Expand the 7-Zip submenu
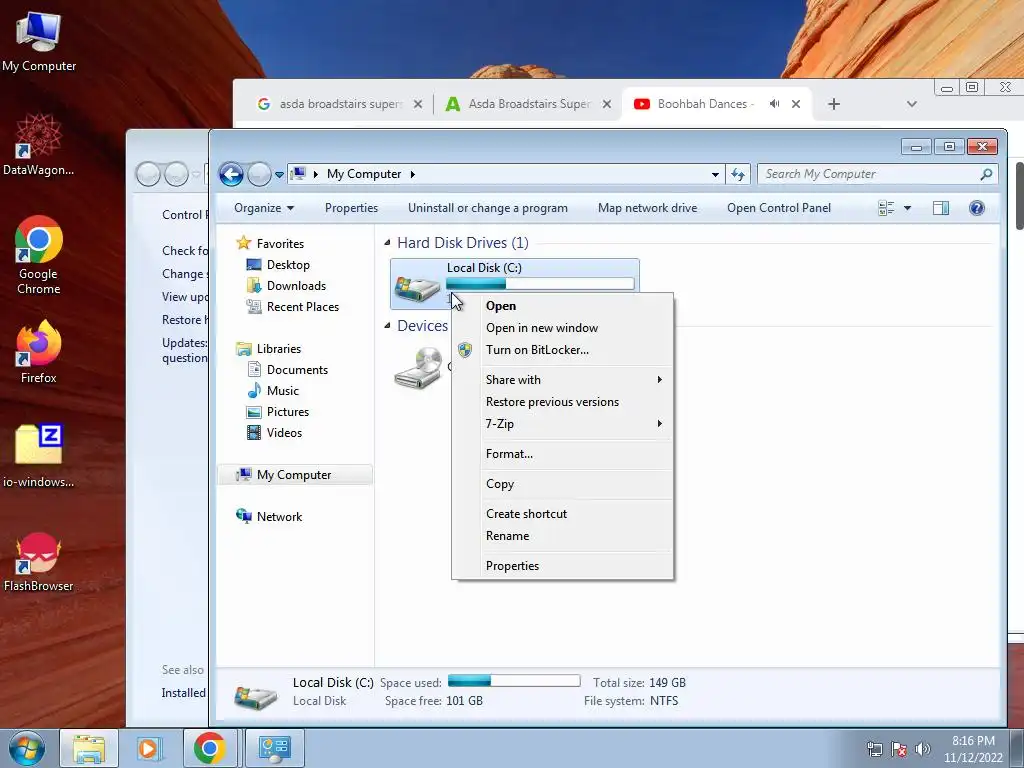The width and height of the screenshot is (1024, 768). click(x=562, y=424)
